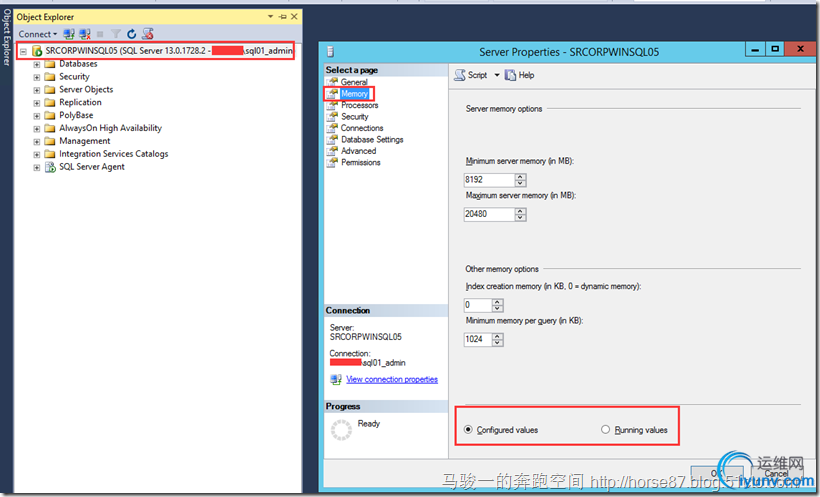
Task: Click the PolyBase folder icon
Action: coord(50,115)
